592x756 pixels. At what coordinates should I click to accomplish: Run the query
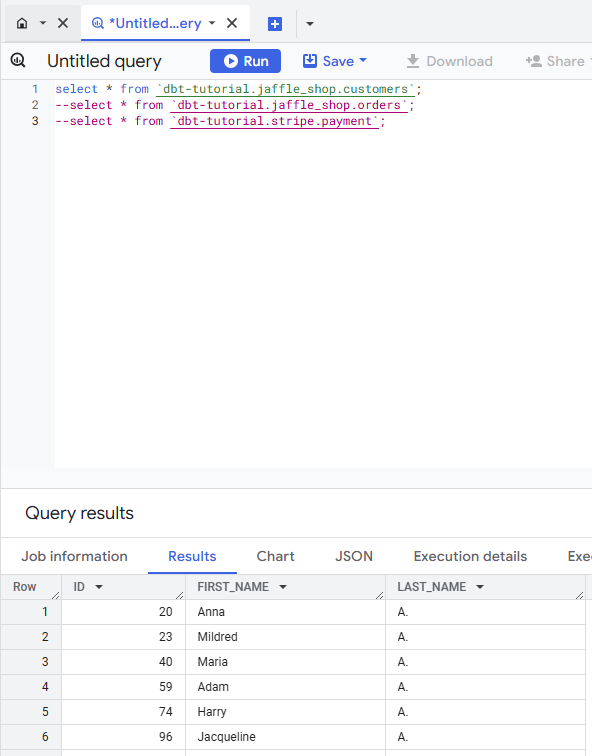click(x=245, y=61)
